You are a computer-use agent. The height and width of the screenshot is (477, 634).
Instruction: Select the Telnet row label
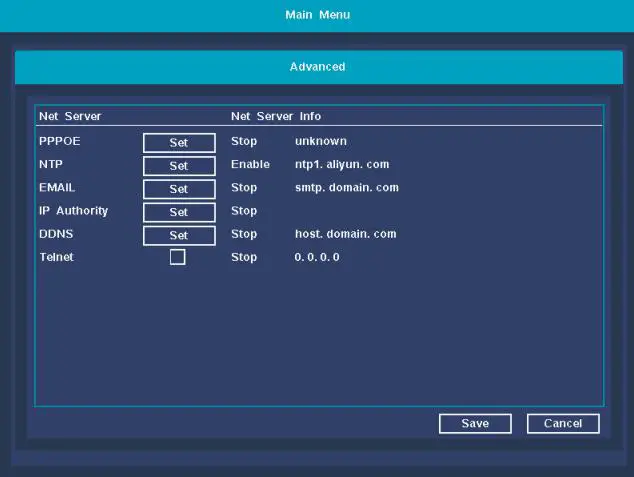click(57, 257)
